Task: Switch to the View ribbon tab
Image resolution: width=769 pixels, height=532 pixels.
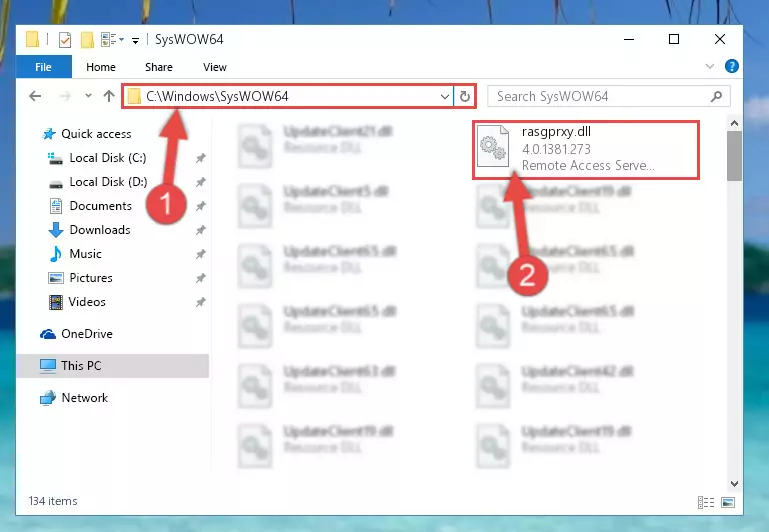Action: tap(215, 67)
